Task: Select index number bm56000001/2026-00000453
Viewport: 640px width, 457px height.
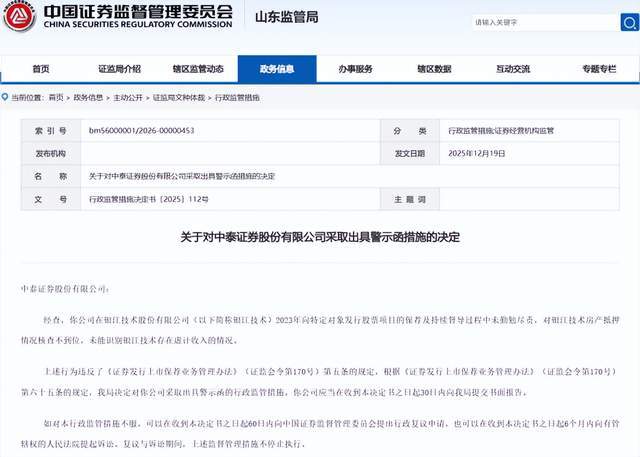Action: click(x=141, y=131)
